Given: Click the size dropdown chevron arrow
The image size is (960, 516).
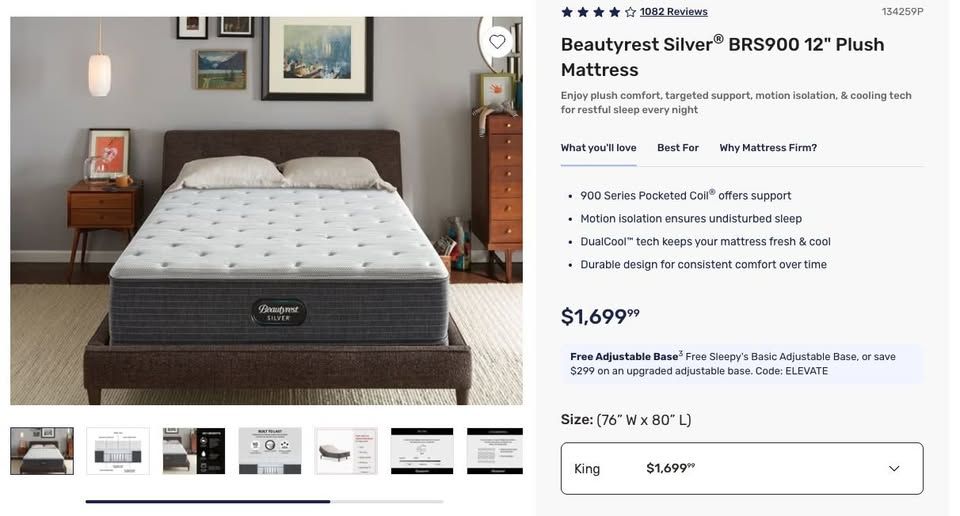Looking at the screenshot, I should (894, 468).
